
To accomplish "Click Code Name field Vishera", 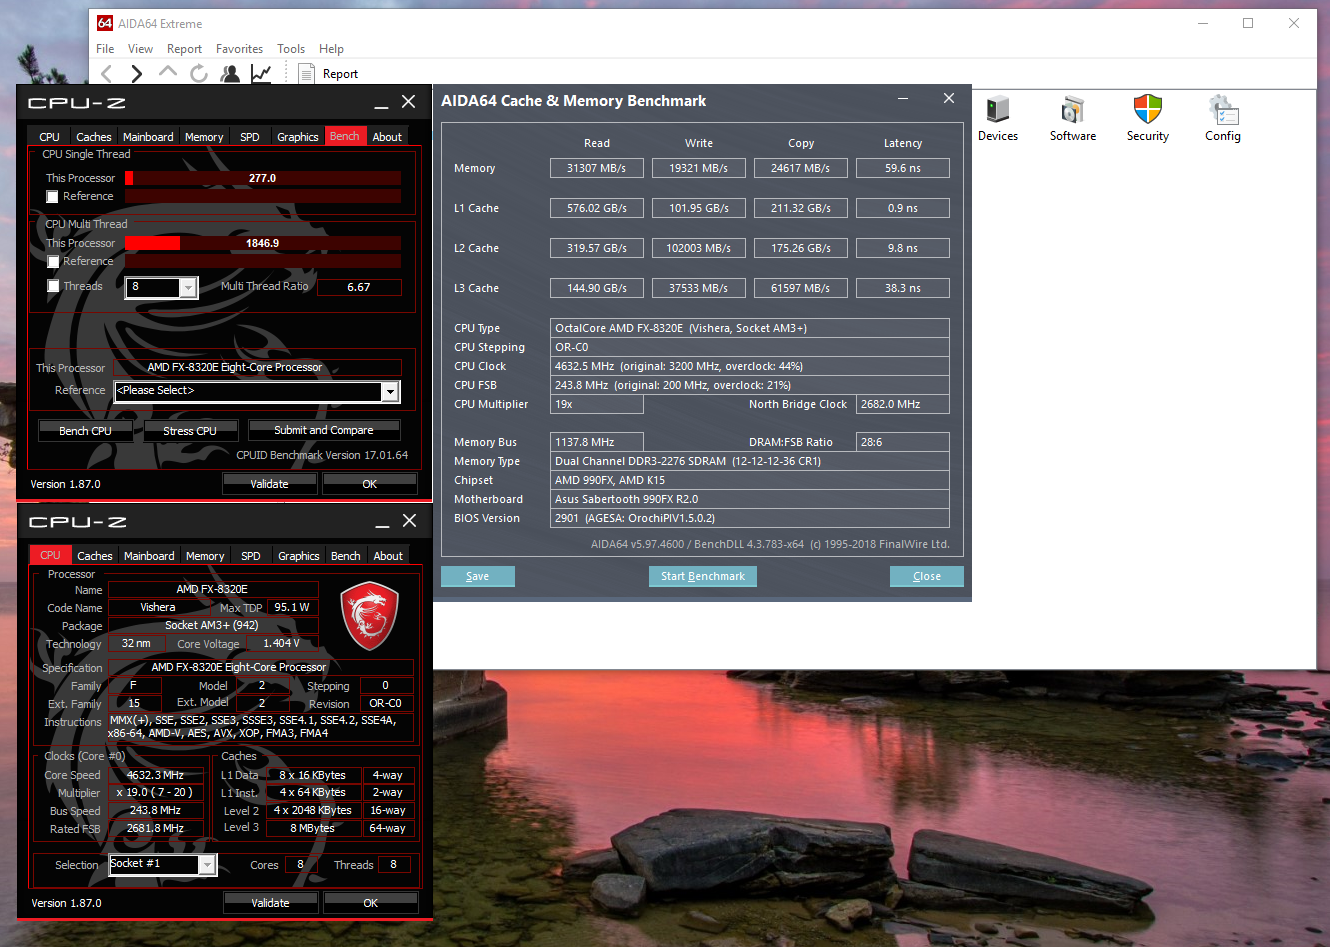I will point(158,607).
